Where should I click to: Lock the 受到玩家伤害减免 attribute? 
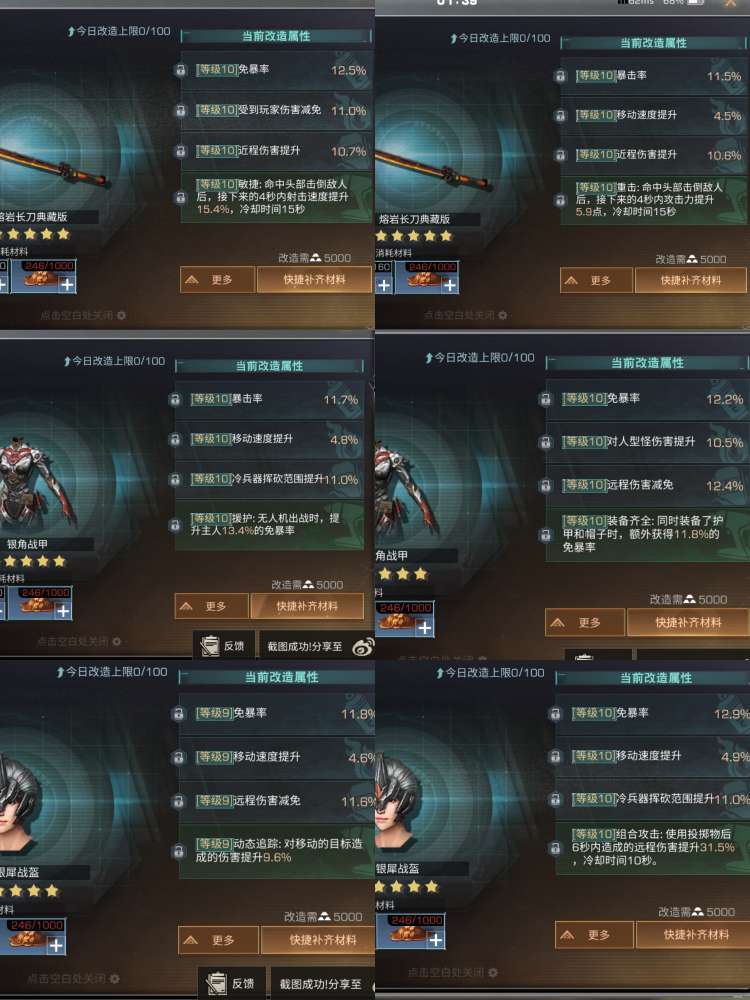pos(180,111)
